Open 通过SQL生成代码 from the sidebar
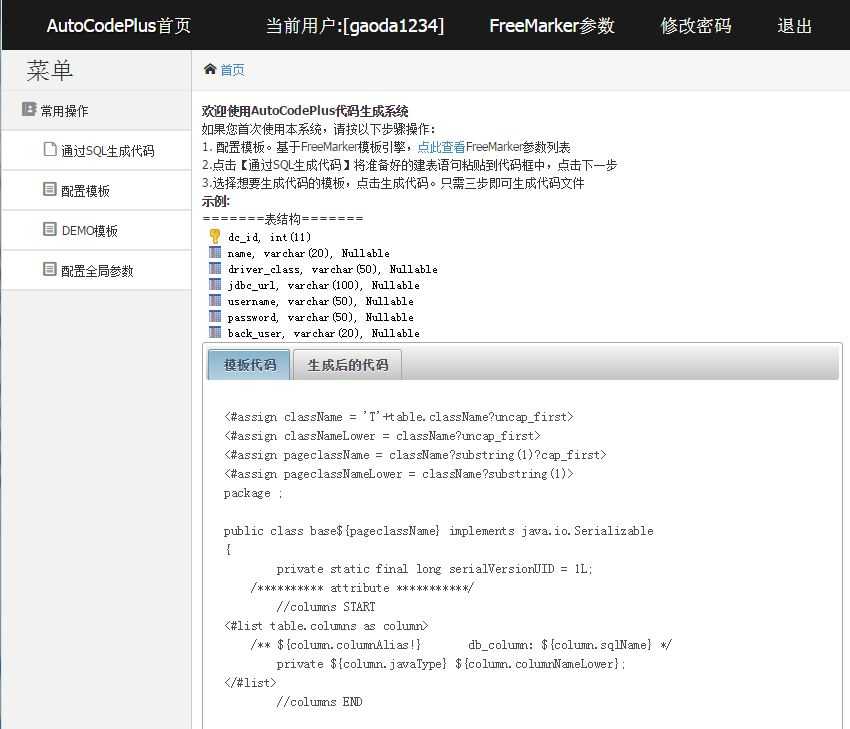This screenshot has height=729, width=850. pyautogui.click(x=107, y=151)
